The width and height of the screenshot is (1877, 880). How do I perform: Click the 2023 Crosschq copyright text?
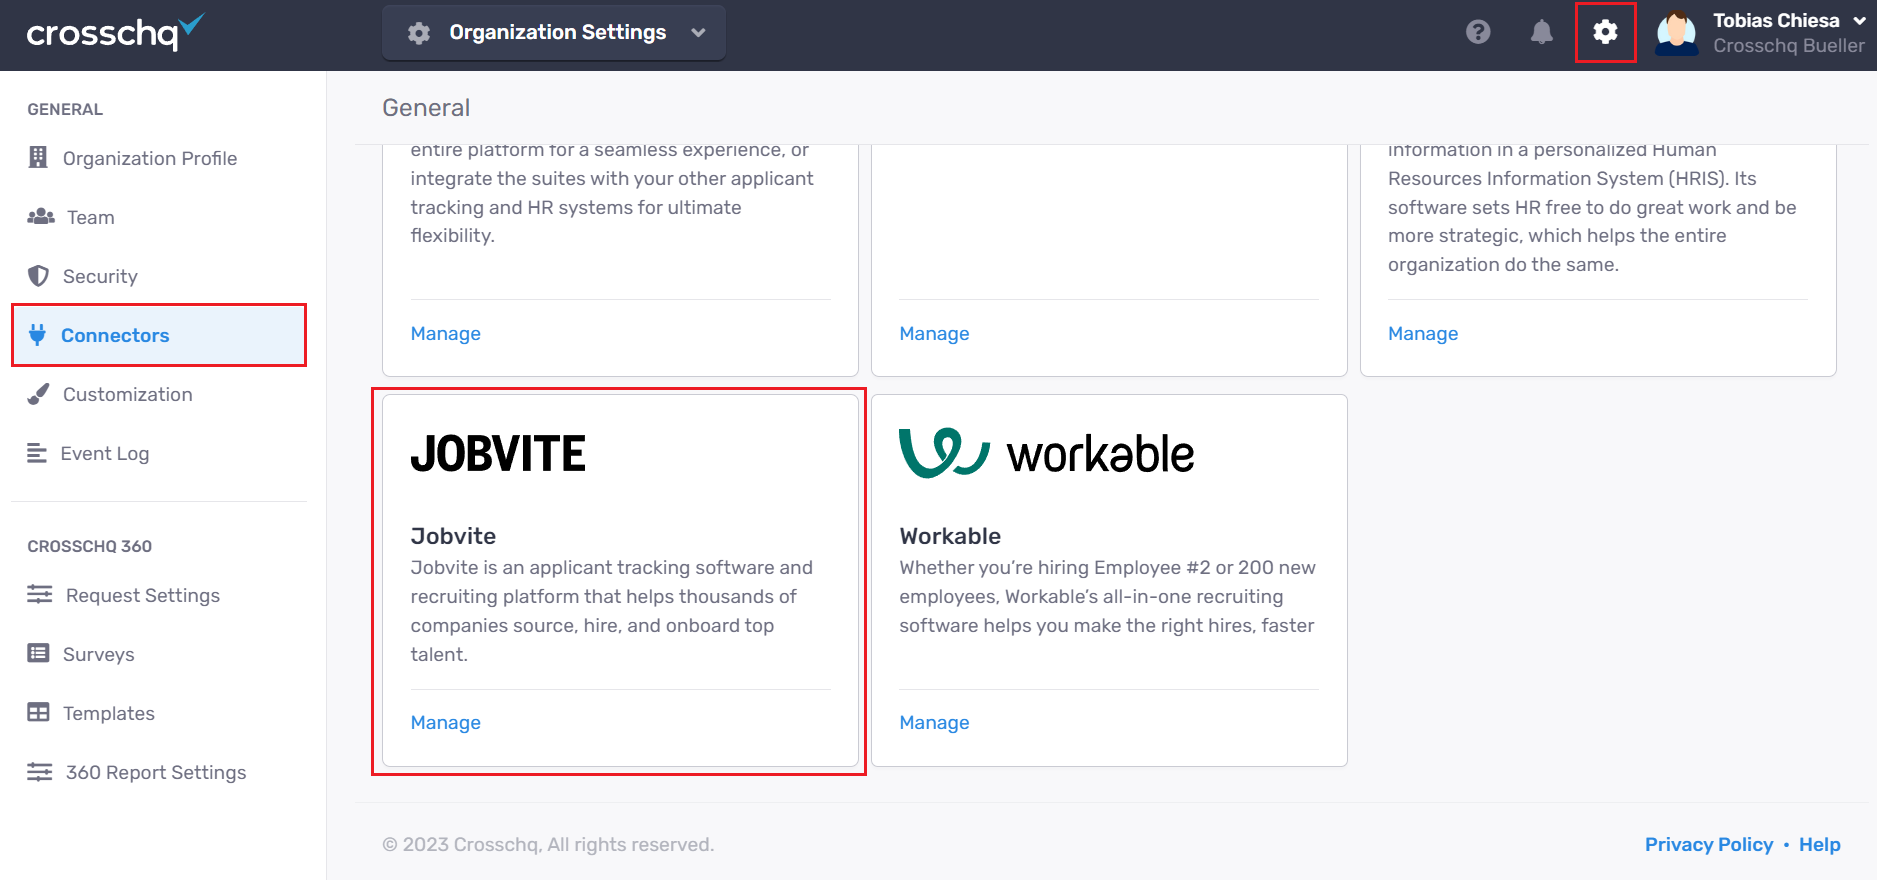pos(548,844)
